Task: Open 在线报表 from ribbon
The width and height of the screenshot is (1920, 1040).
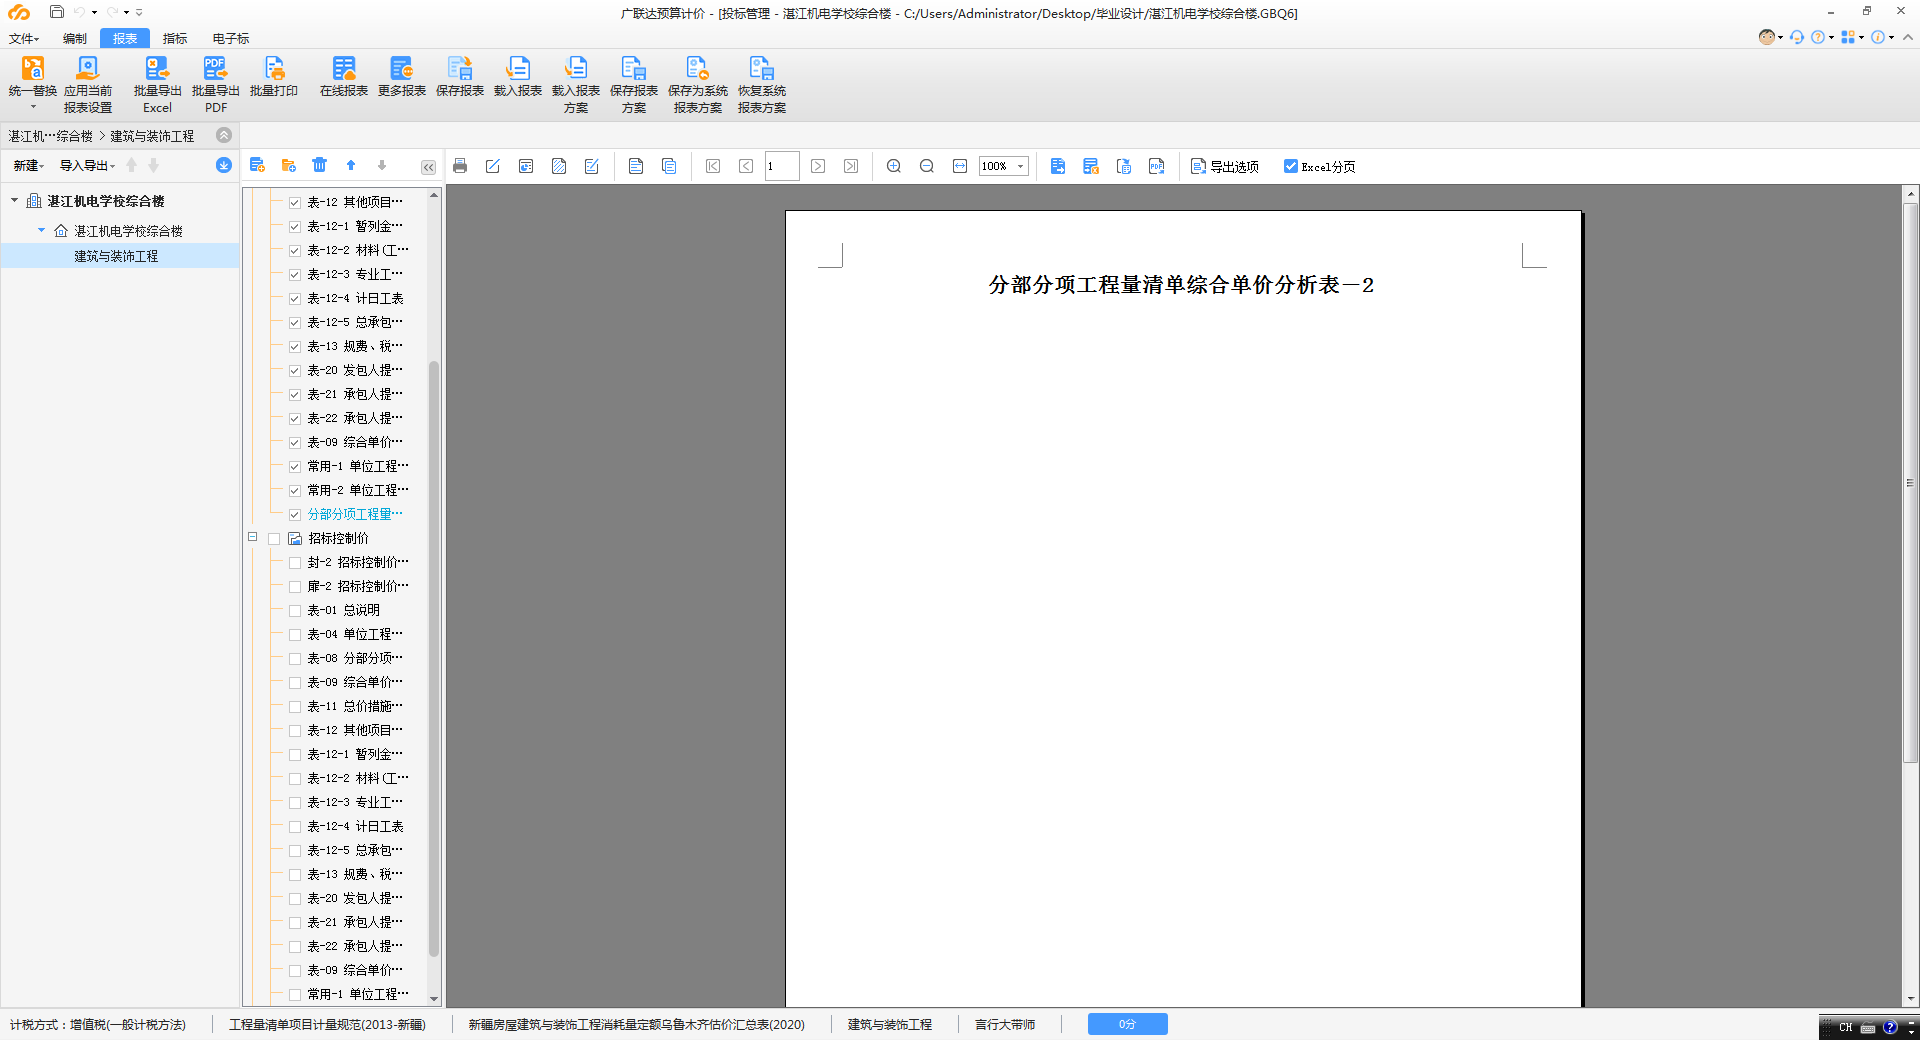Action: 344,76
